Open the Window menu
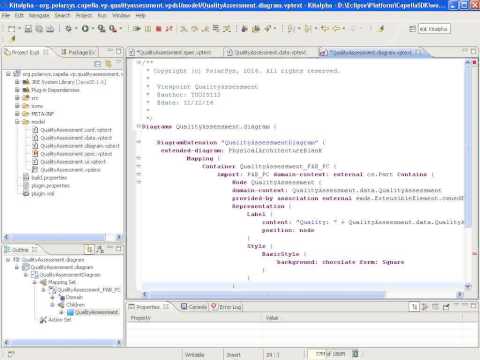This screenshot has height=360, width=480. click(121, 15)
